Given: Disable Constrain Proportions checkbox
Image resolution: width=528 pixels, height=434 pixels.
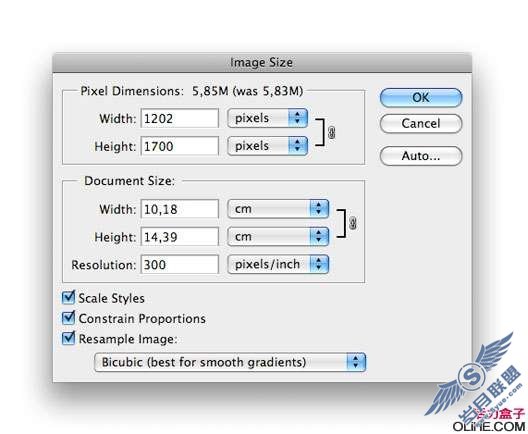Looking at the screenshot, I should tap(68, 318).
